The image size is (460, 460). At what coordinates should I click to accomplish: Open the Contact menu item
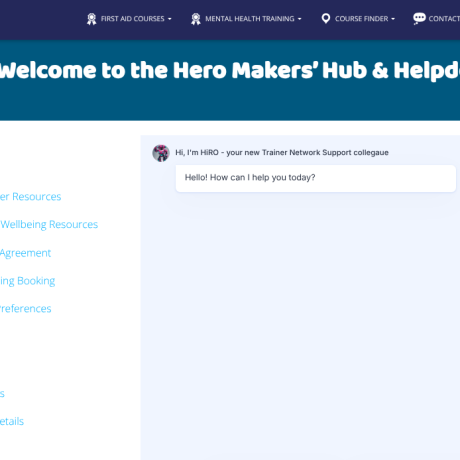coord(444,19)
